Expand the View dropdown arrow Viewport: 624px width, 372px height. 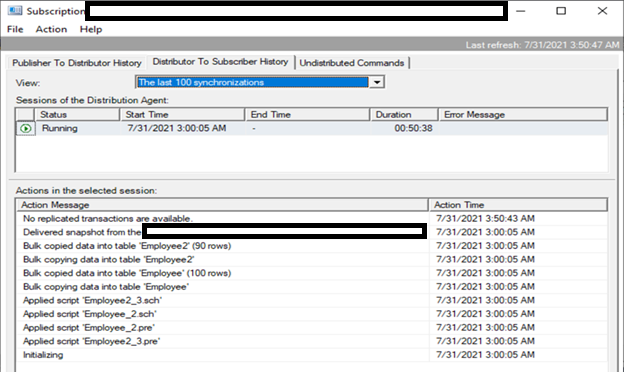376,82
